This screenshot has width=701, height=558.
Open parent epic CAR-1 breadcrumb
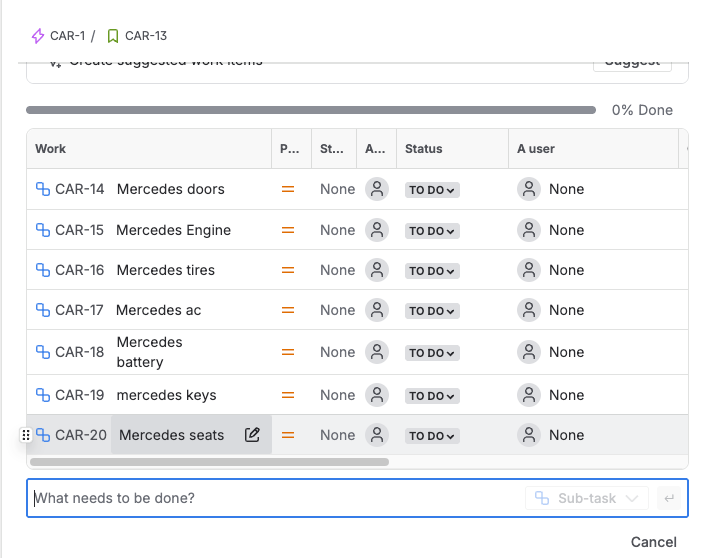(68, 36)
